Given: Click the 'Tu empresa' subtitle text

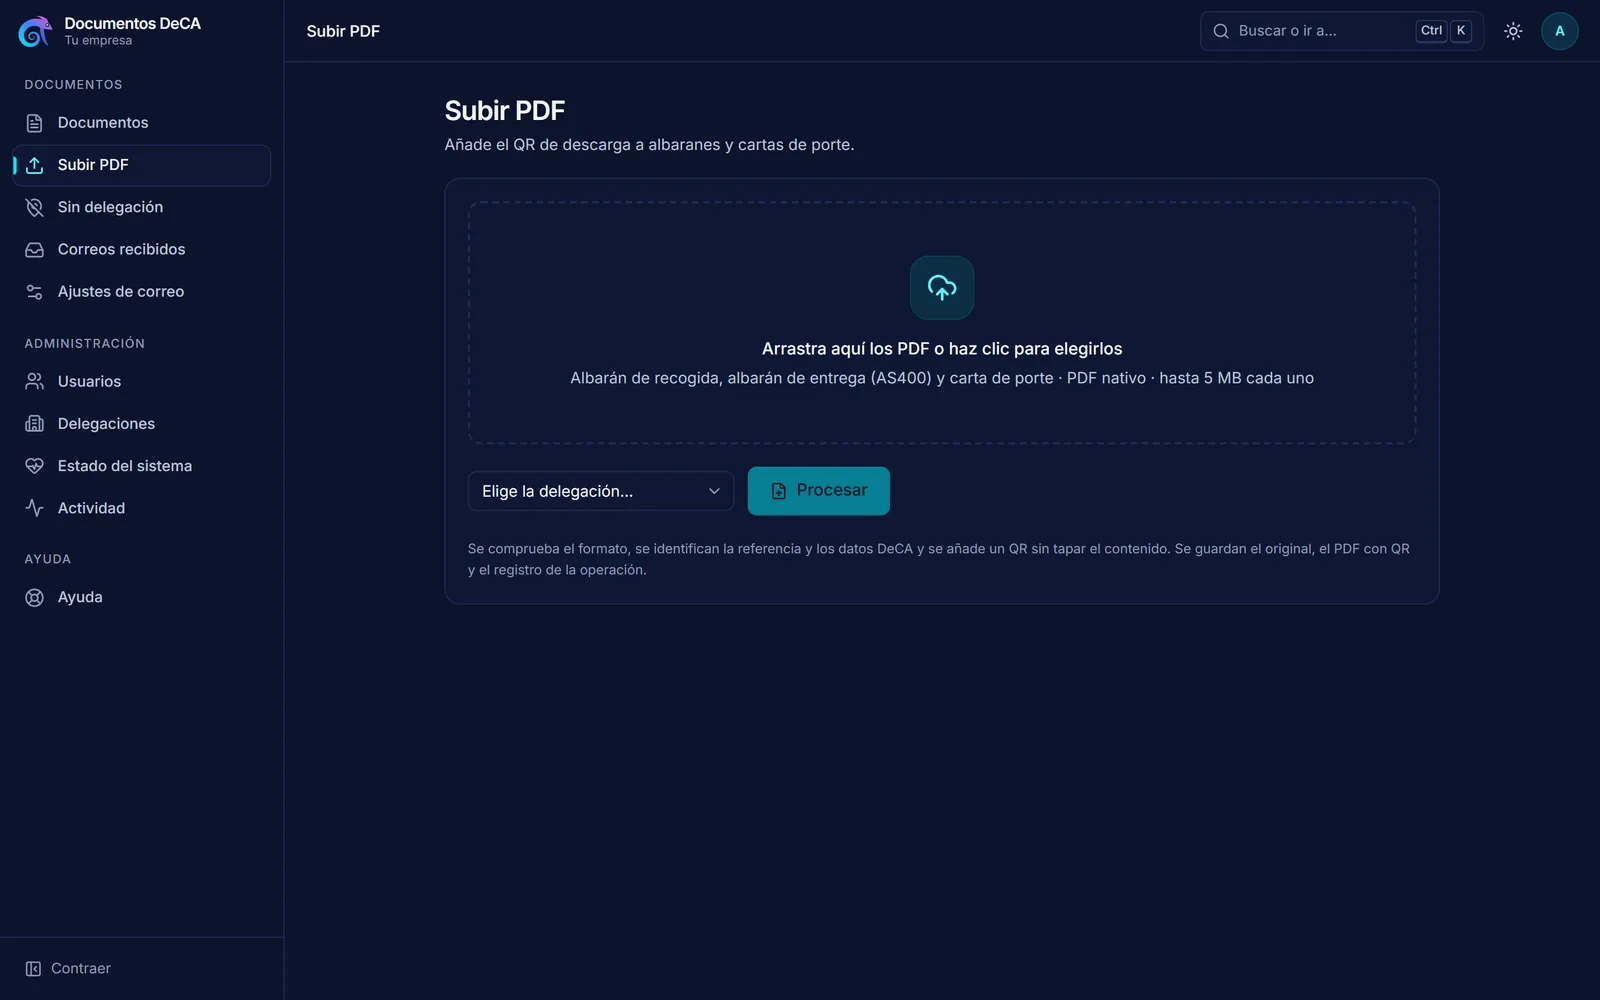Looking at the screenshot, I should click(x=98, y=41).
